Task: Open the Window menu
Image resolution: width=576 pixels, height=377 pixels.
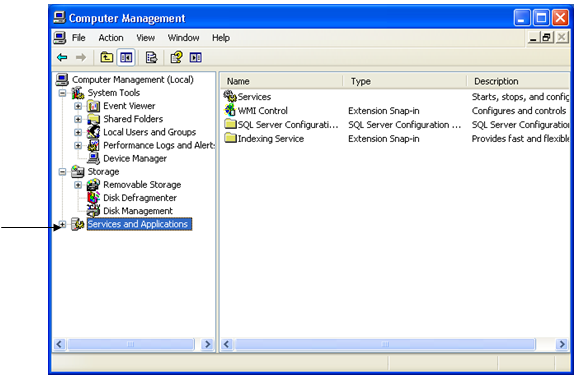Action: tap(183, 38)
